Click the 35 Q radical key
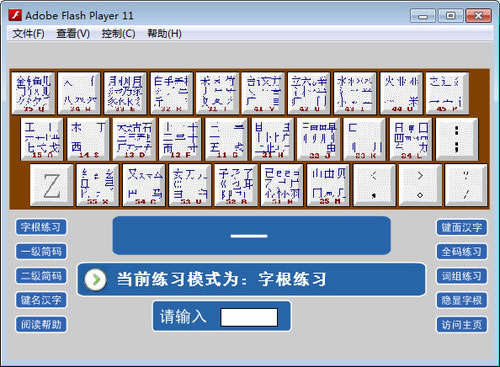The width and height of the screenshot is (500, 367). pos(33,93)
